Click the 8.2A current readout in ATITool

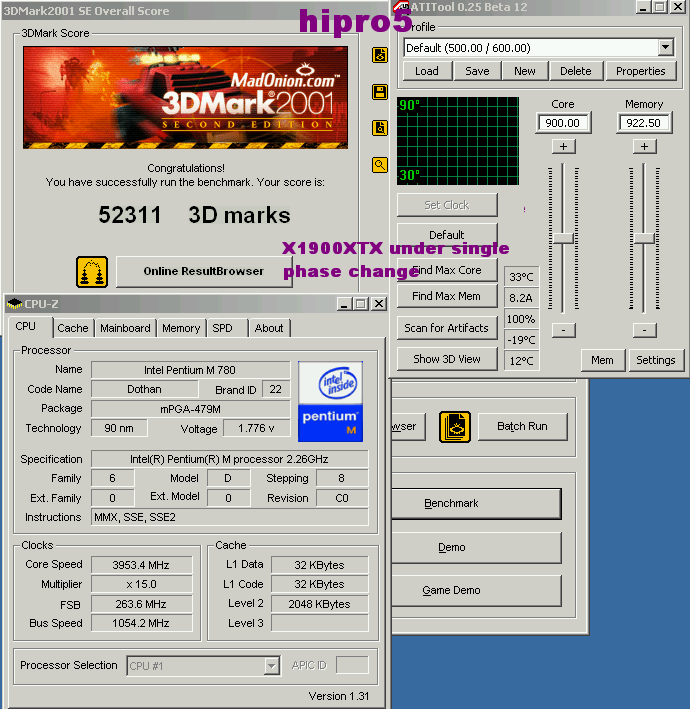tap(521, 298)
